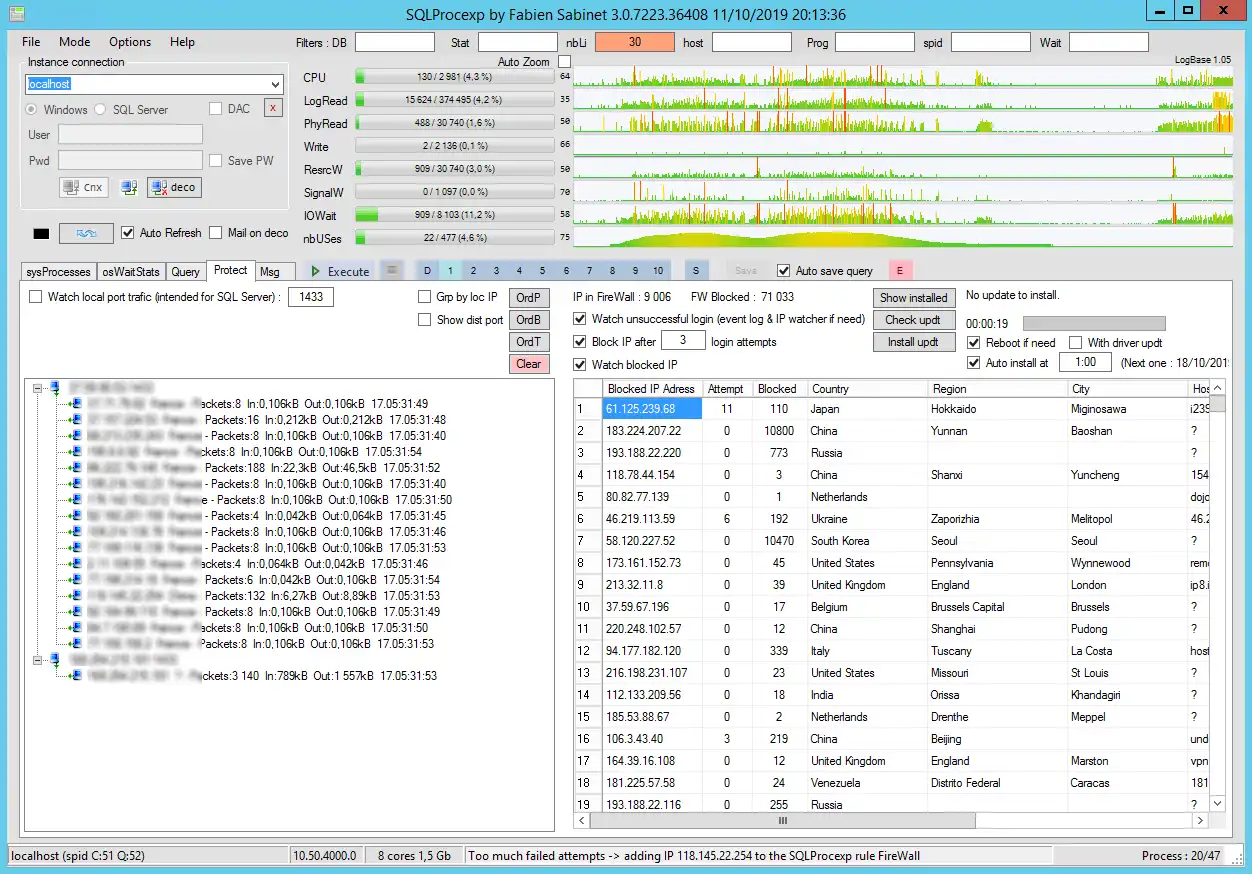Open the Mode menu
The height and width of the screenshot is (874, 1252).
point(74,42)
